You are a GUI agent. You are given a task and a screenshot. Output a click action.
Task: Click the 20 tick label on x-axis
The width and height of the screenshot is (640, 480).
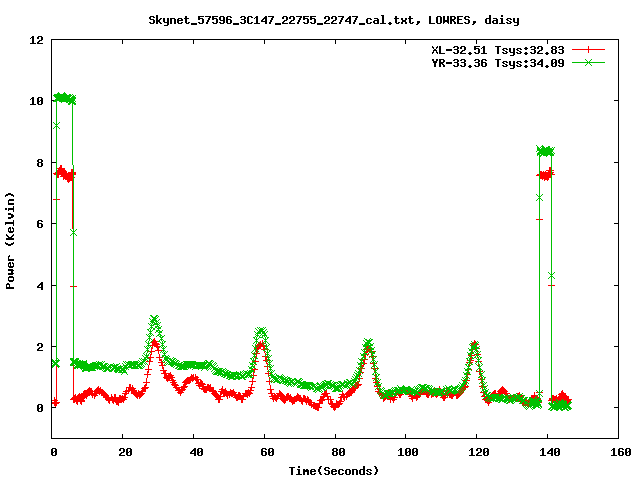(123, 452)
